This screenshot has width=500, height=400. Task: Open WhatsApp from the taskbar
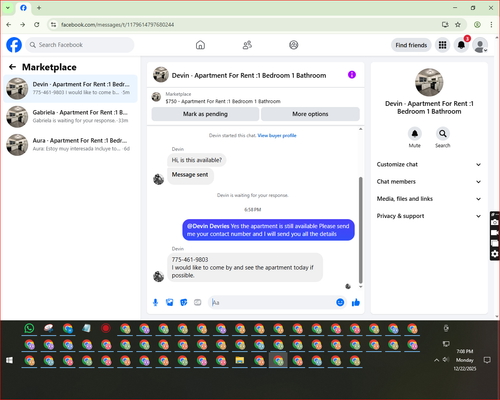(x=29, y=329)
